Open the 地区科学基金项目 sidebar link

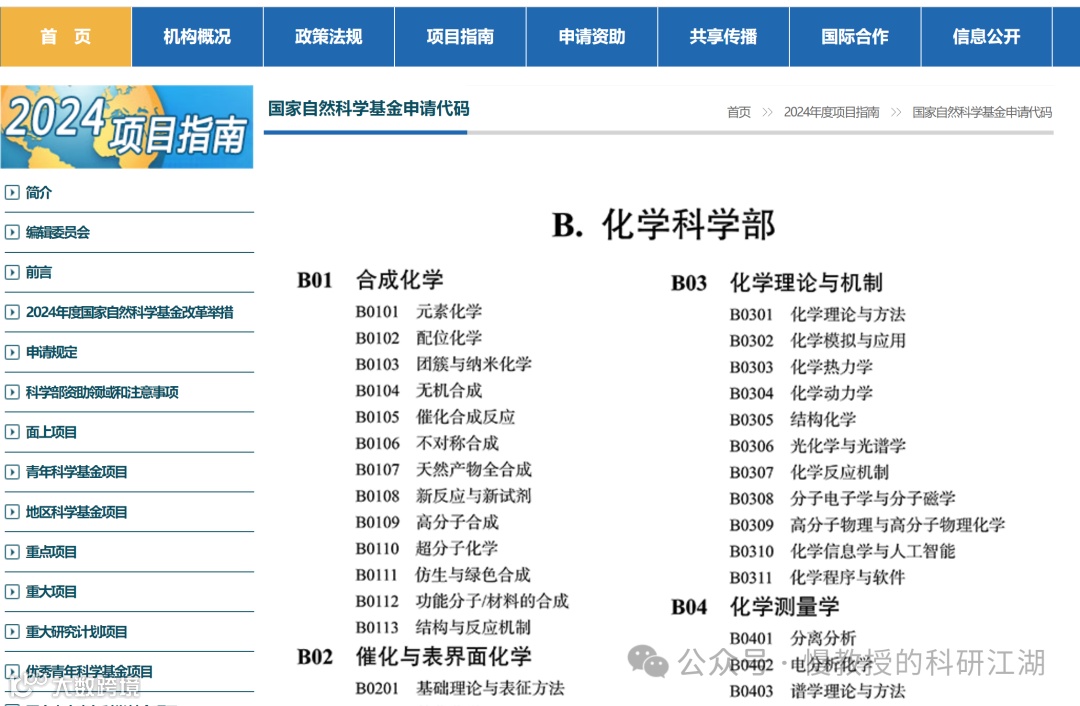pyautogui.click(x=76, y=512)
